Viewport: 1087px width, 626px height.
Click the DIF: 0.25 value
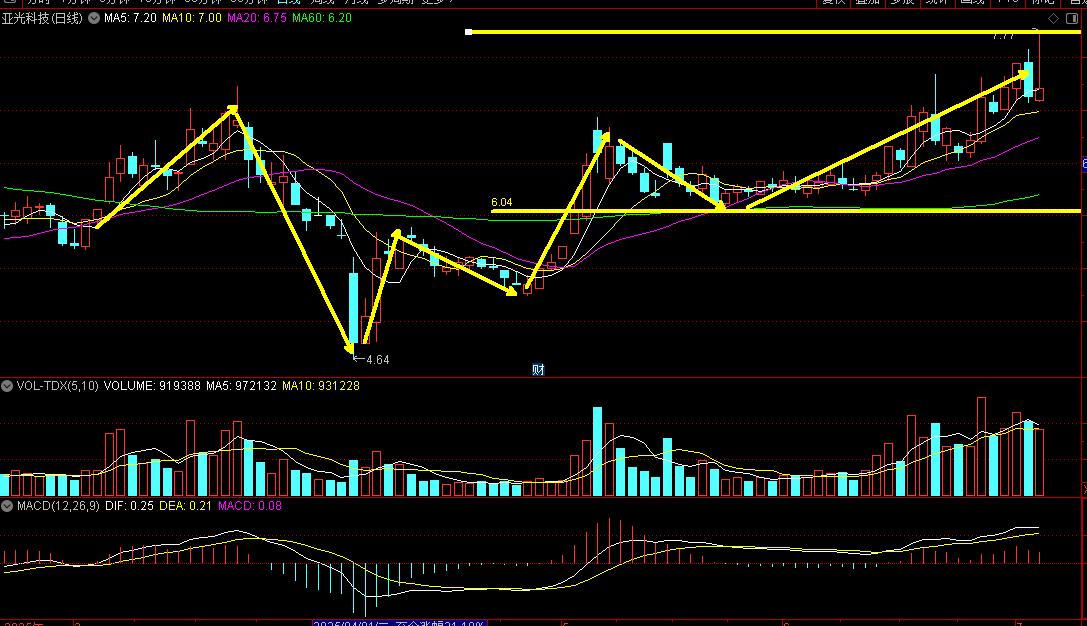point(129,506)
